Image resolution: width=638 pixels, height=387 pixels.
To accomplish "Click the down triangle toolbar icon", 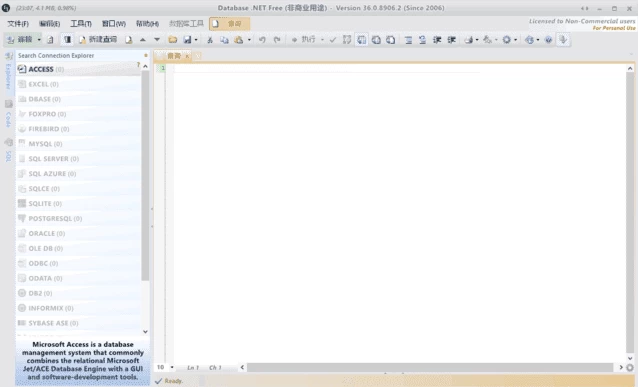I will point(157,39).
